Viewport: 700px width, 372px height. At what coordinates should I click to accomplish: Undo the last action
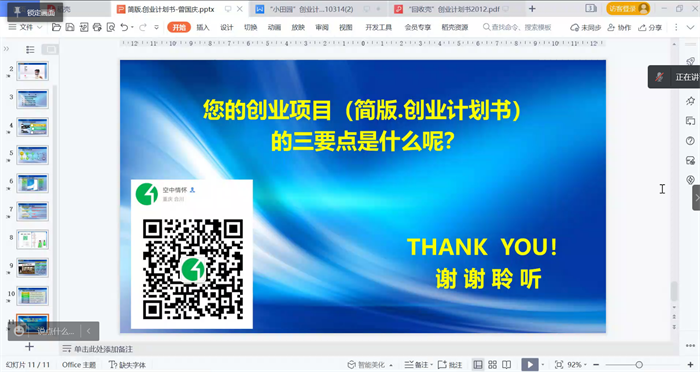tap(124, 28)
